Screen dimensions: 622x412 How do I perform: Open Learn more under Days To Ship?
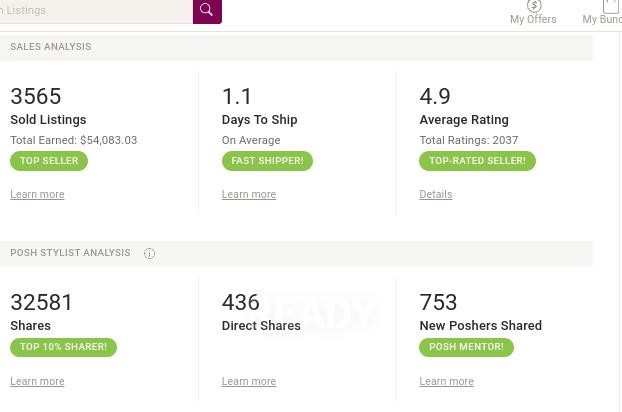pyautogui.click(x=248, y=195)
